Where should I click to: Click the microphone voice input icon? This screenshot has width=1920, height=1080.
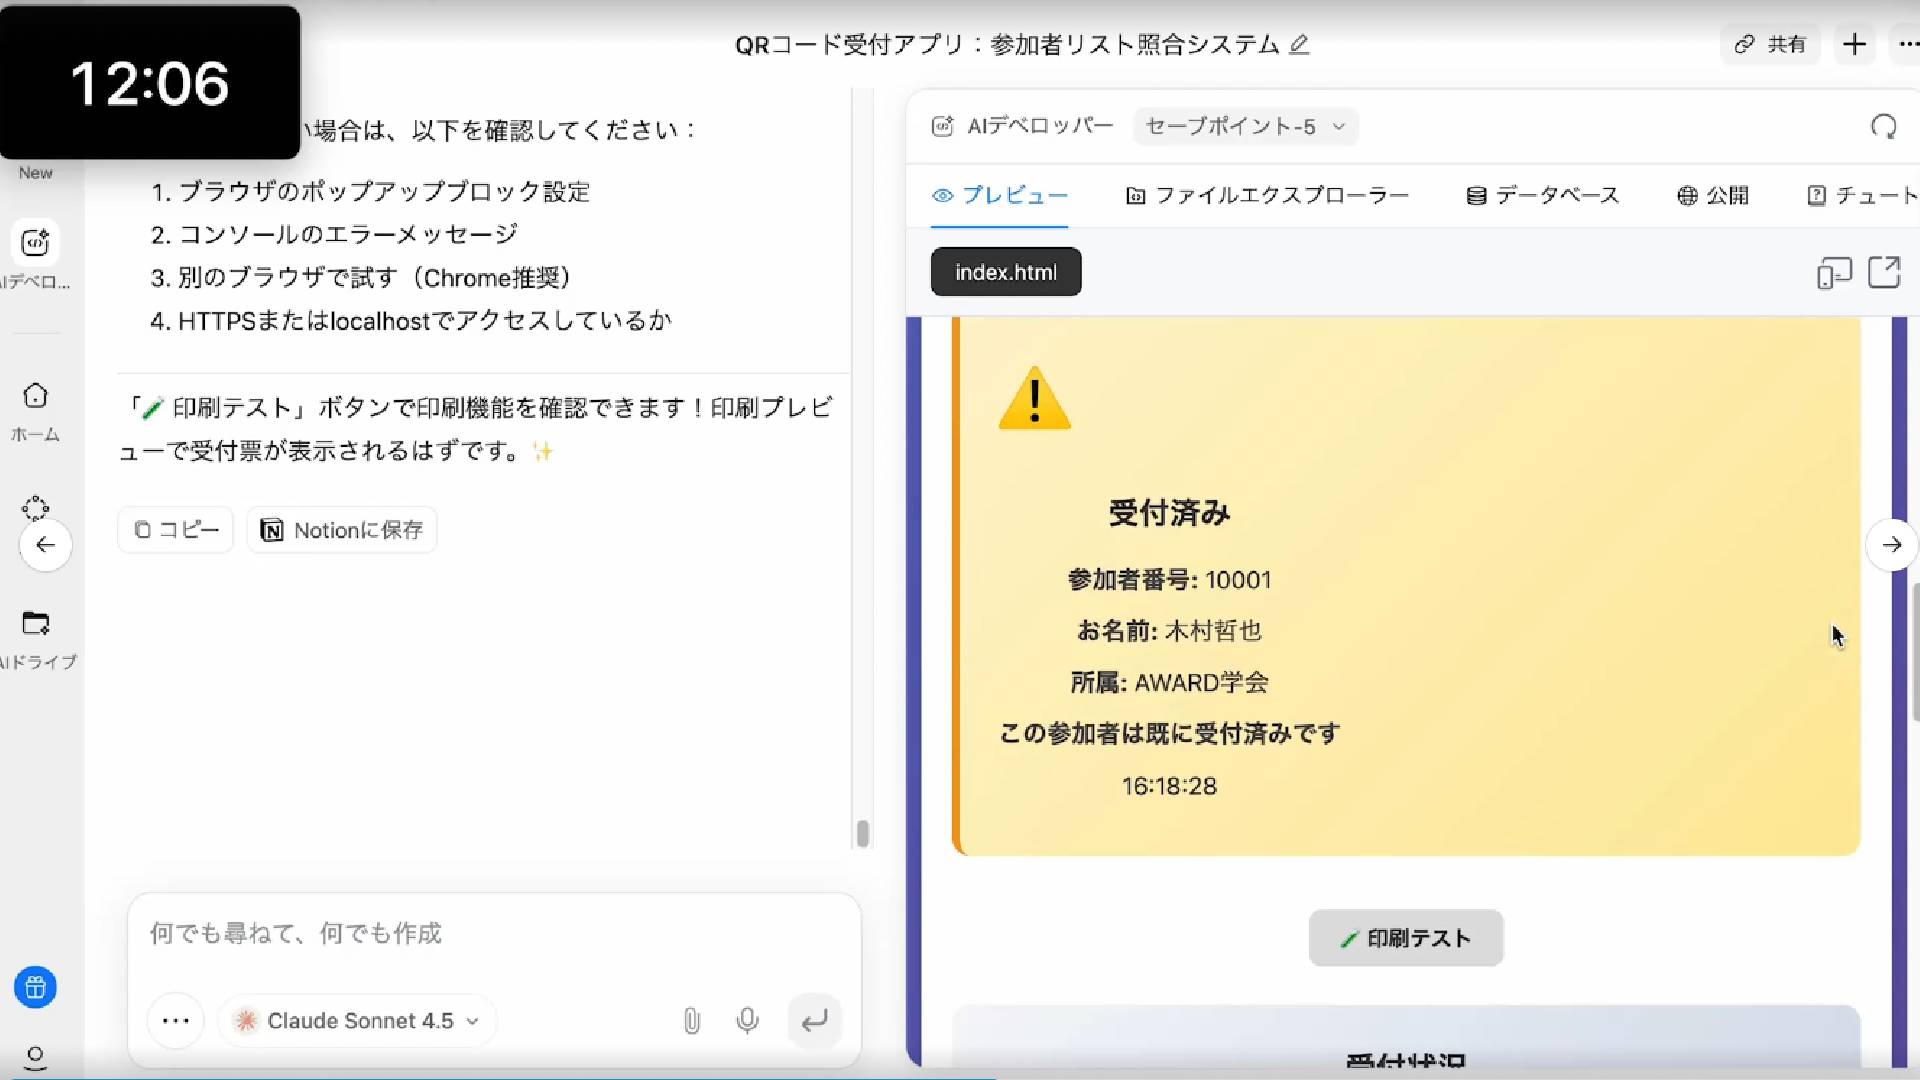click(x=747, y=1021)
